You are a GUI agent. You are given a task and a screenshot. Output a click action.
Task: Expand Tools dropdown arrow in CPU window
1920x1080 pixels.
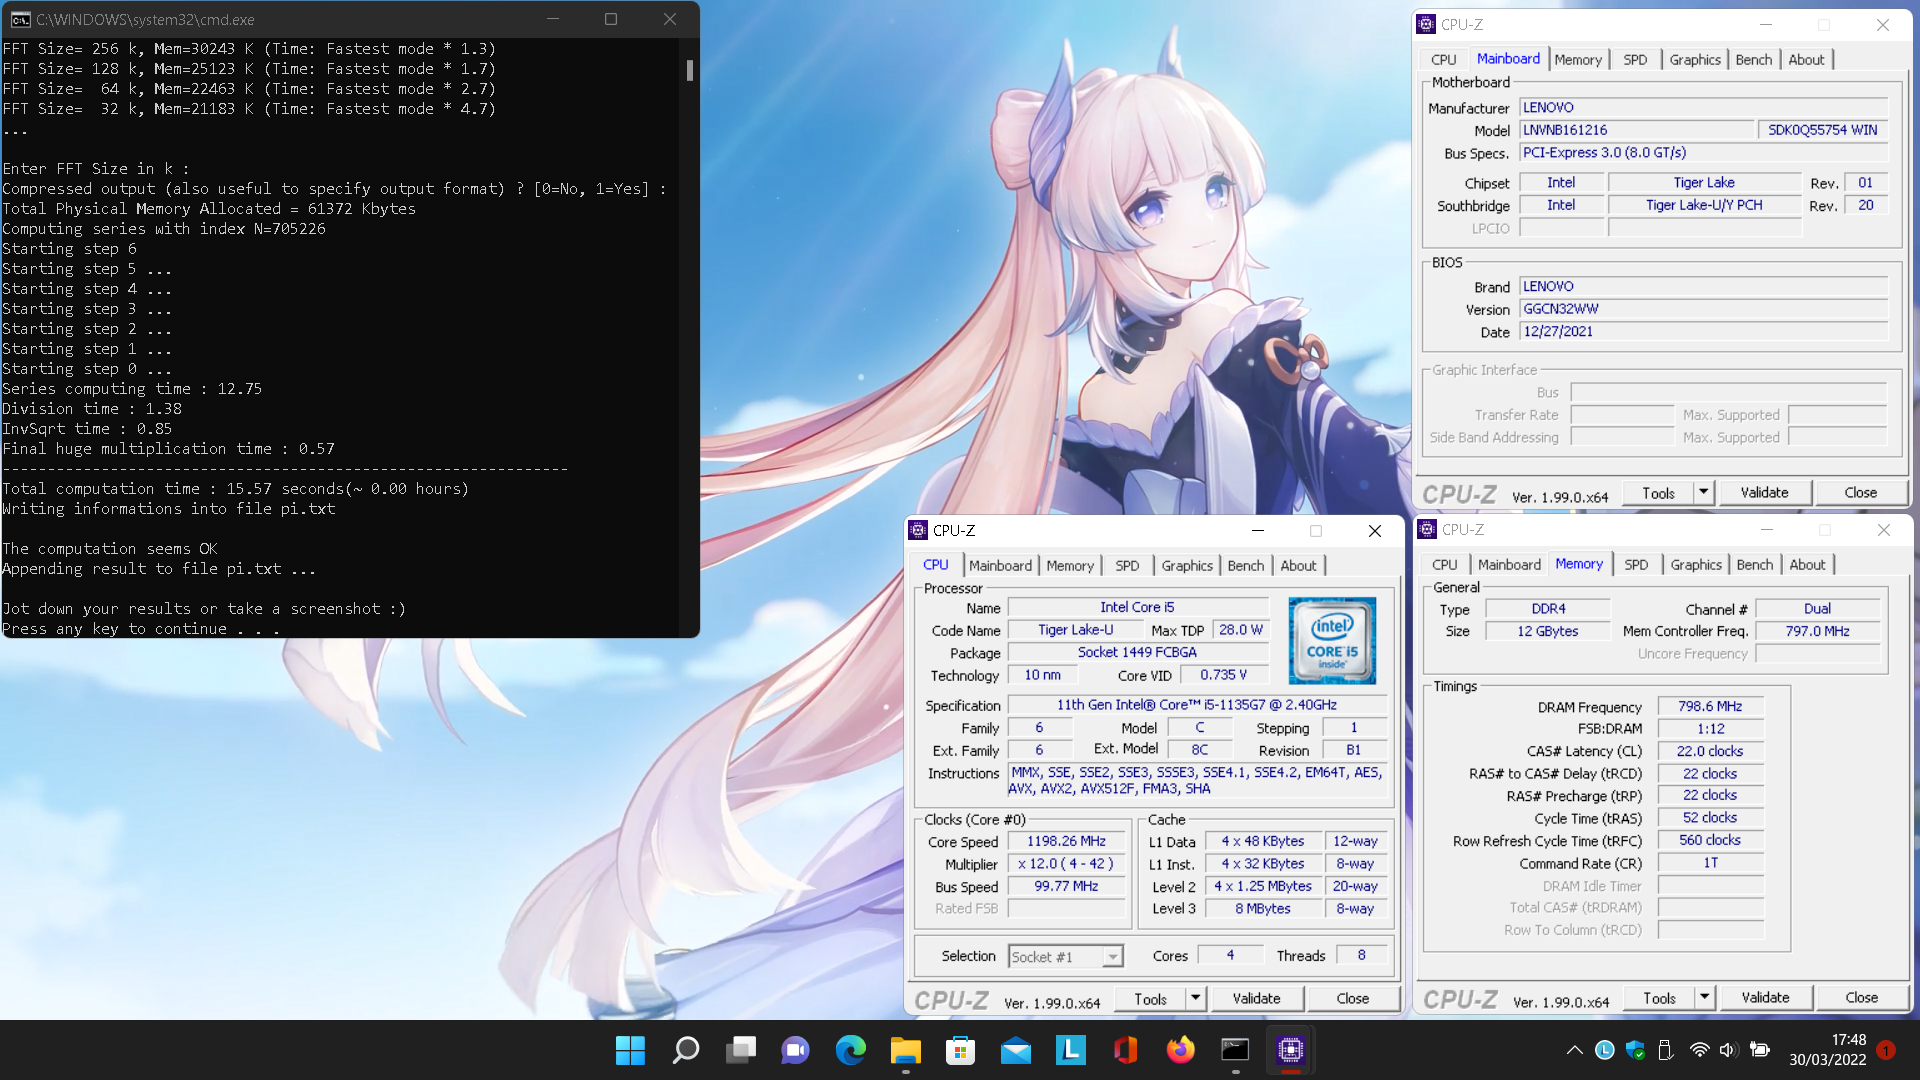tap(1195, 998)
